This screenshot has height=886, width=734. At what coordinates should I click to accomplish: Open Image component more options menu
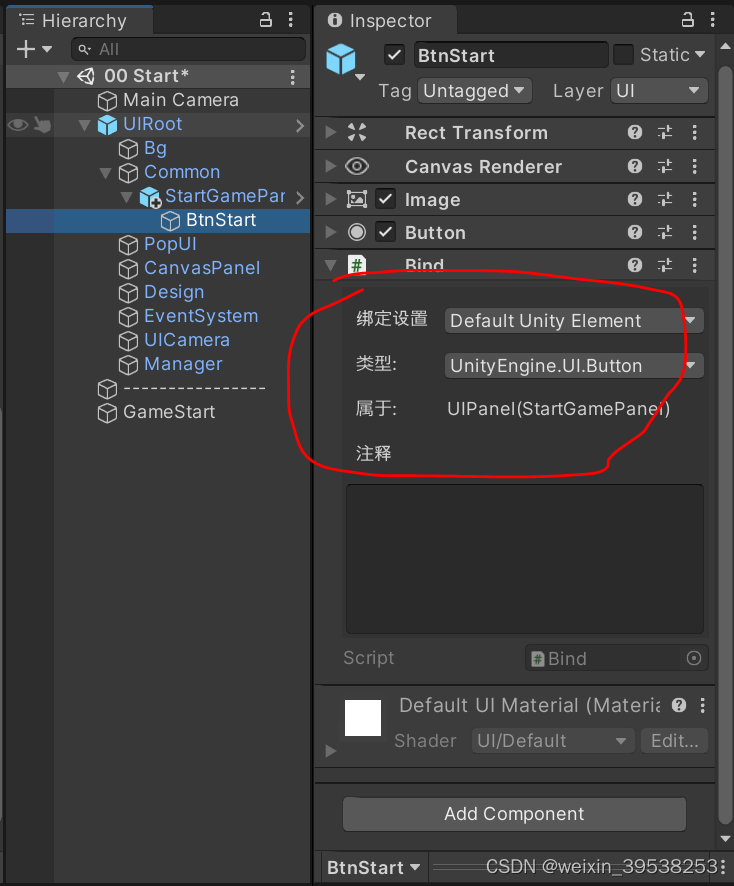[x=694, y=199]
